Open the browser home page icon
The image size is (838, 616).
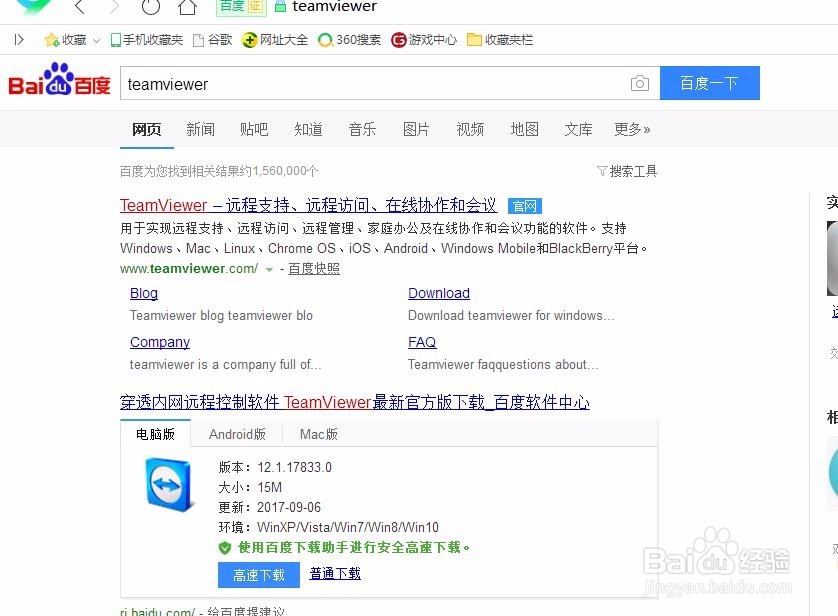click(x=185, y=7)
